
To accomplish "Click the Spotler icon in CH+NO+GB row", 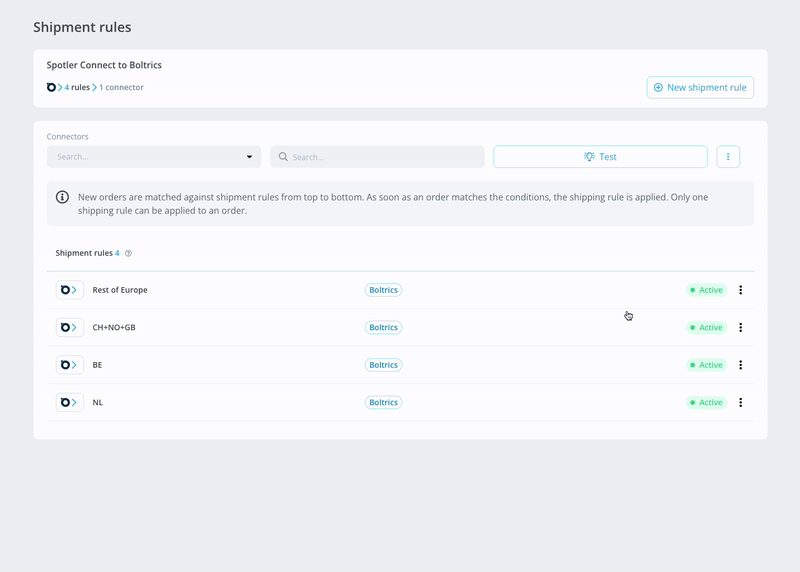I will (x=69, y=327).
